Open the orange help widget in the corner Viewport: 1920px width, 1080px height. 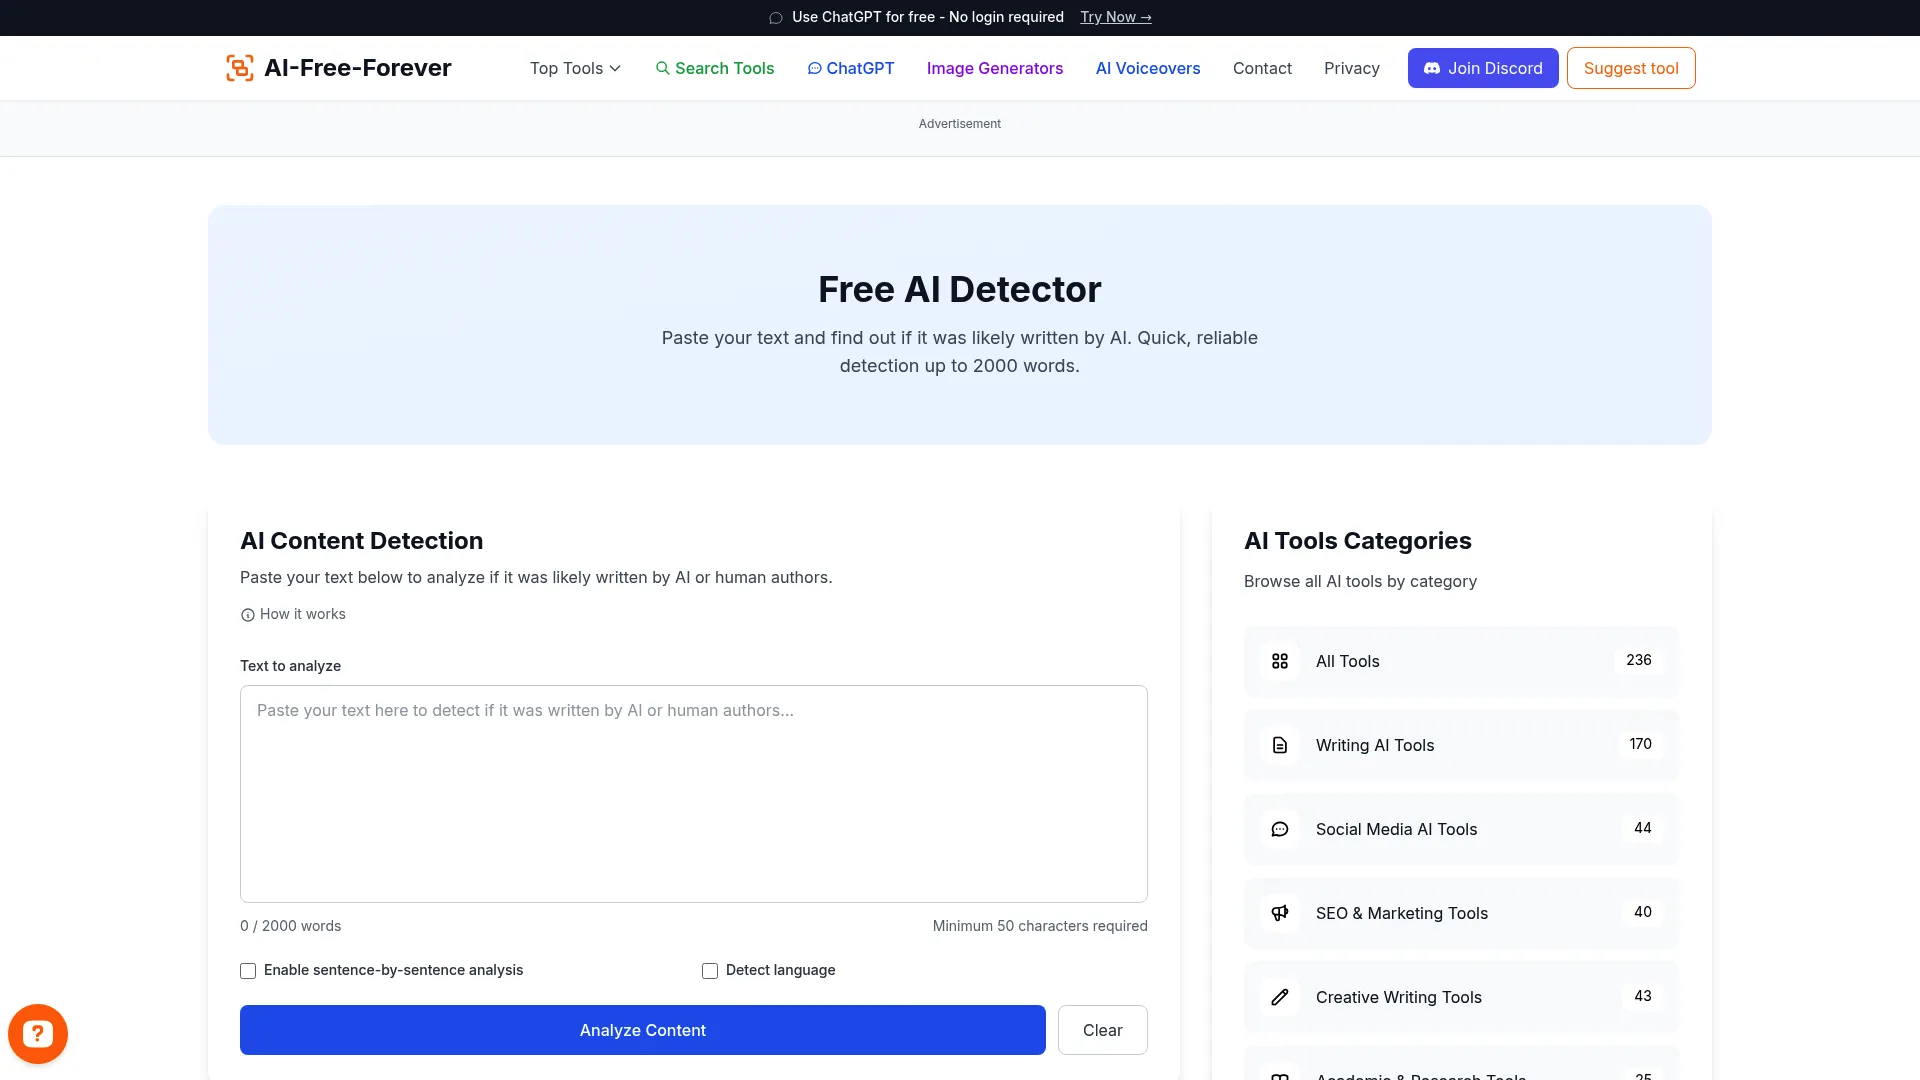37,1033
